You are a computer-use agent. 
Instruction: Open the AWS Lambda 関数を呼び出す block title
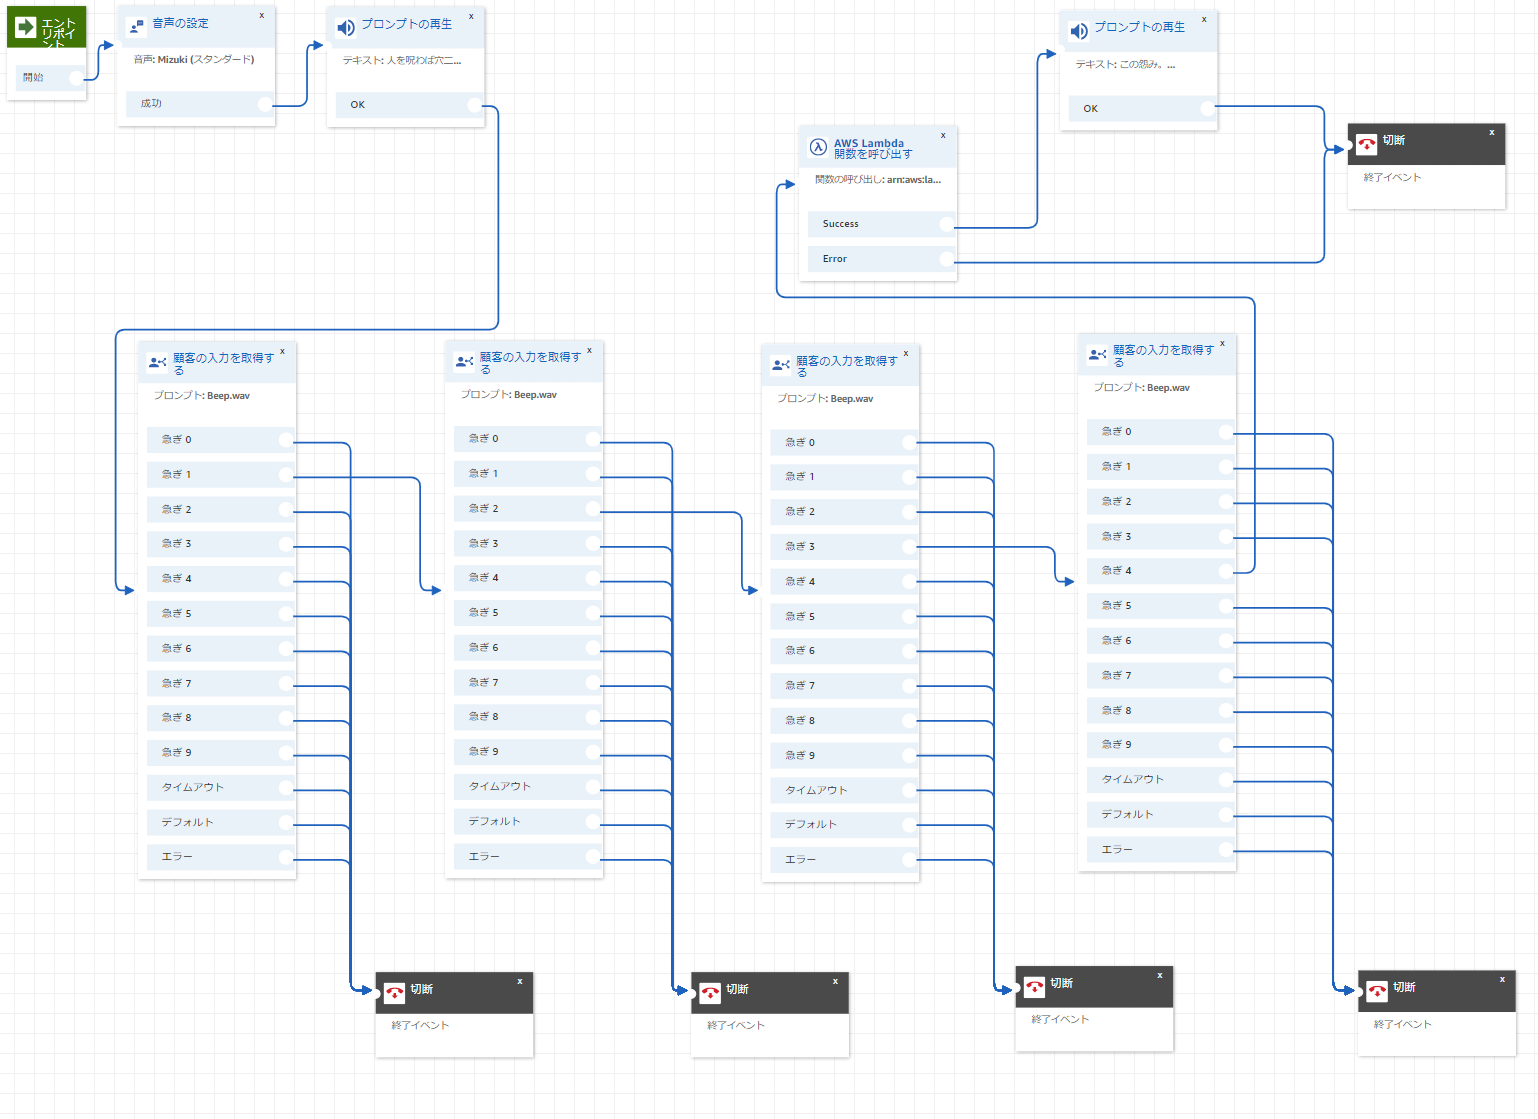tap(873, 149)
